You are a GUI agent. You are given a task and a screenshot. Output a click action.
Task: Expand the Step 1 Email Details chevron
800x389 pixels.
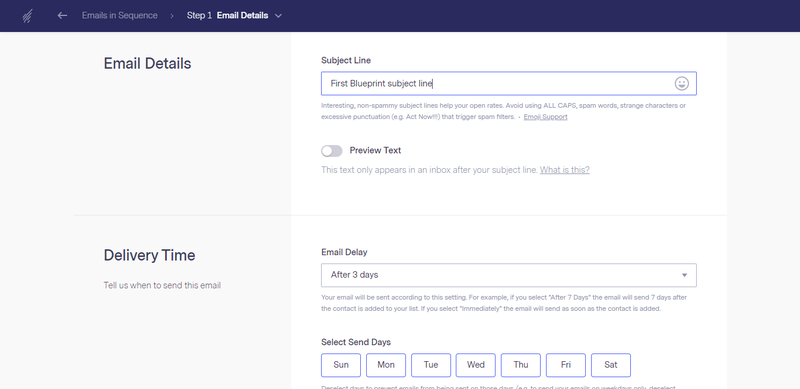[x=278, y=16]
